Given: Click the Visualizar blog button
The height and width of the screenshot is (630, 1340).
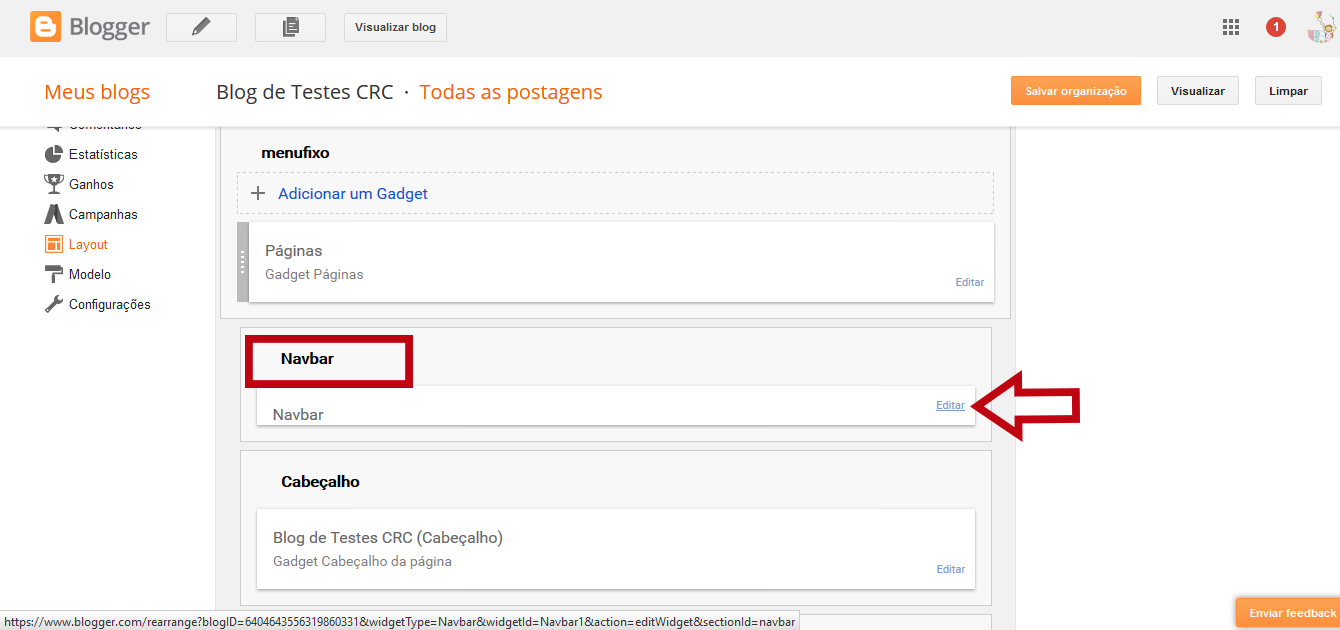Looking at the screenshot, I should click(x=395, y=27).
